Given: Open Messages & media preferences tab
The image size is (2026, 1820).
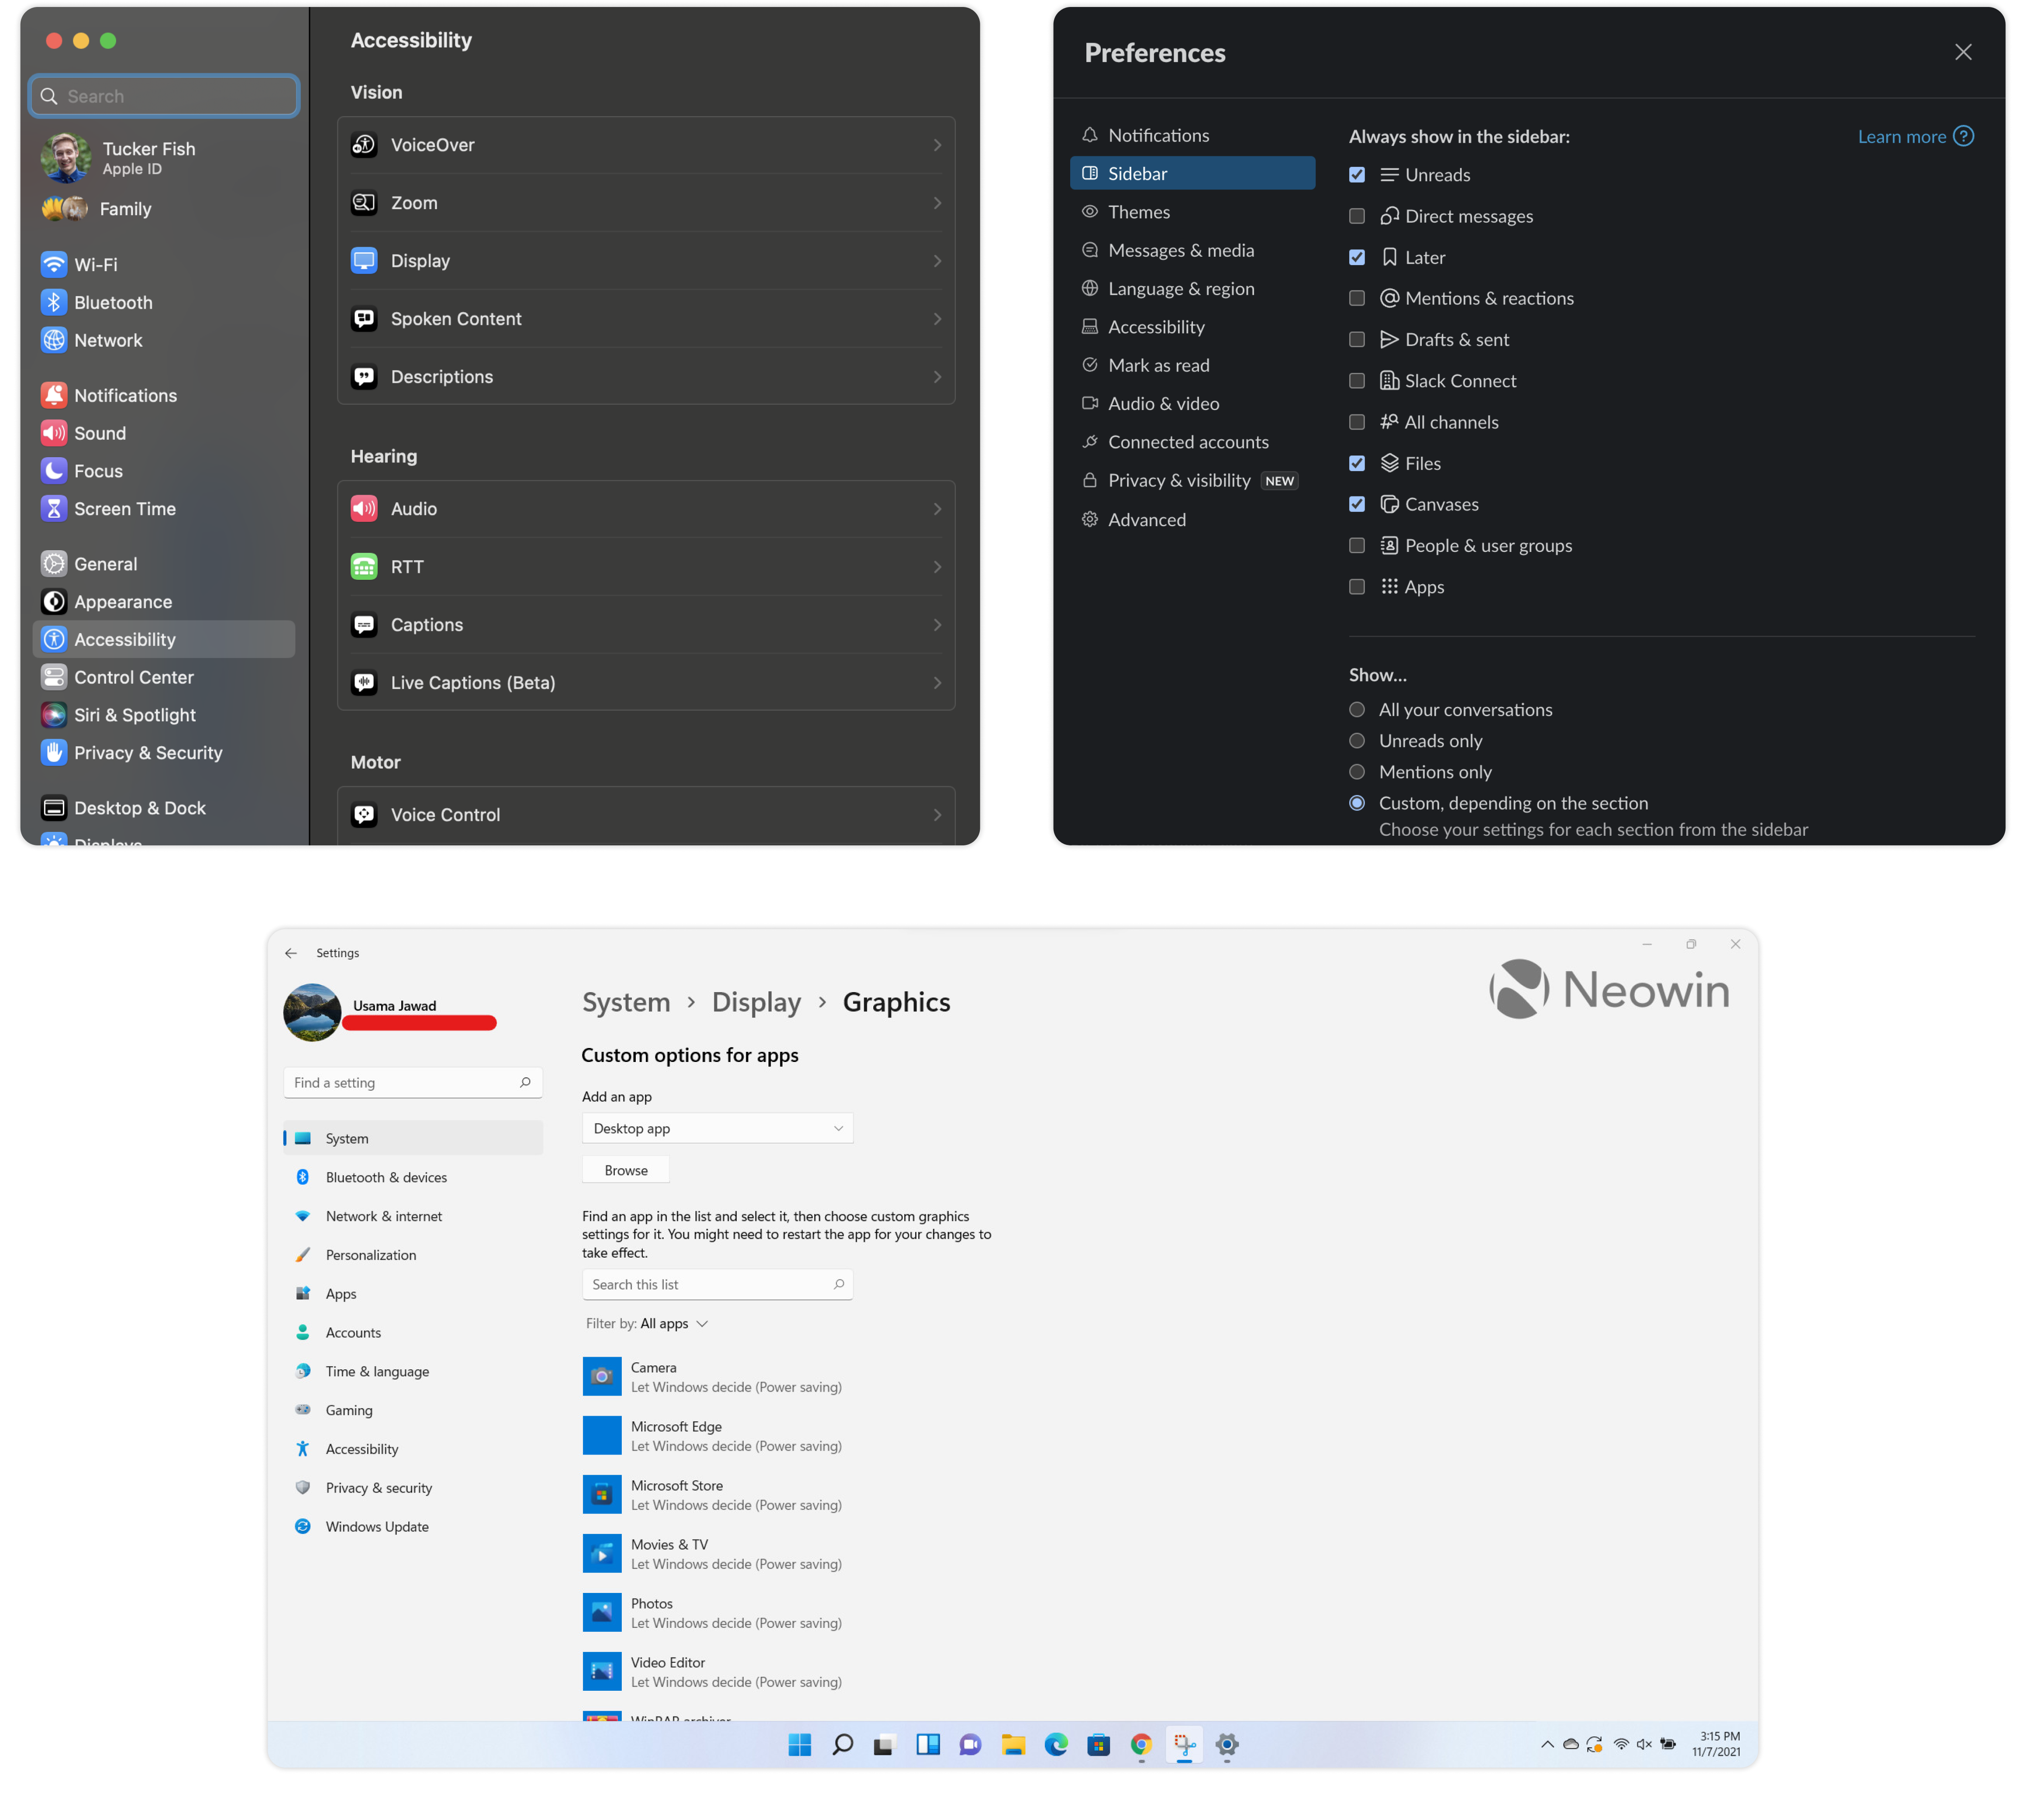Looking at the screenshot, I should click(1192, 250).
